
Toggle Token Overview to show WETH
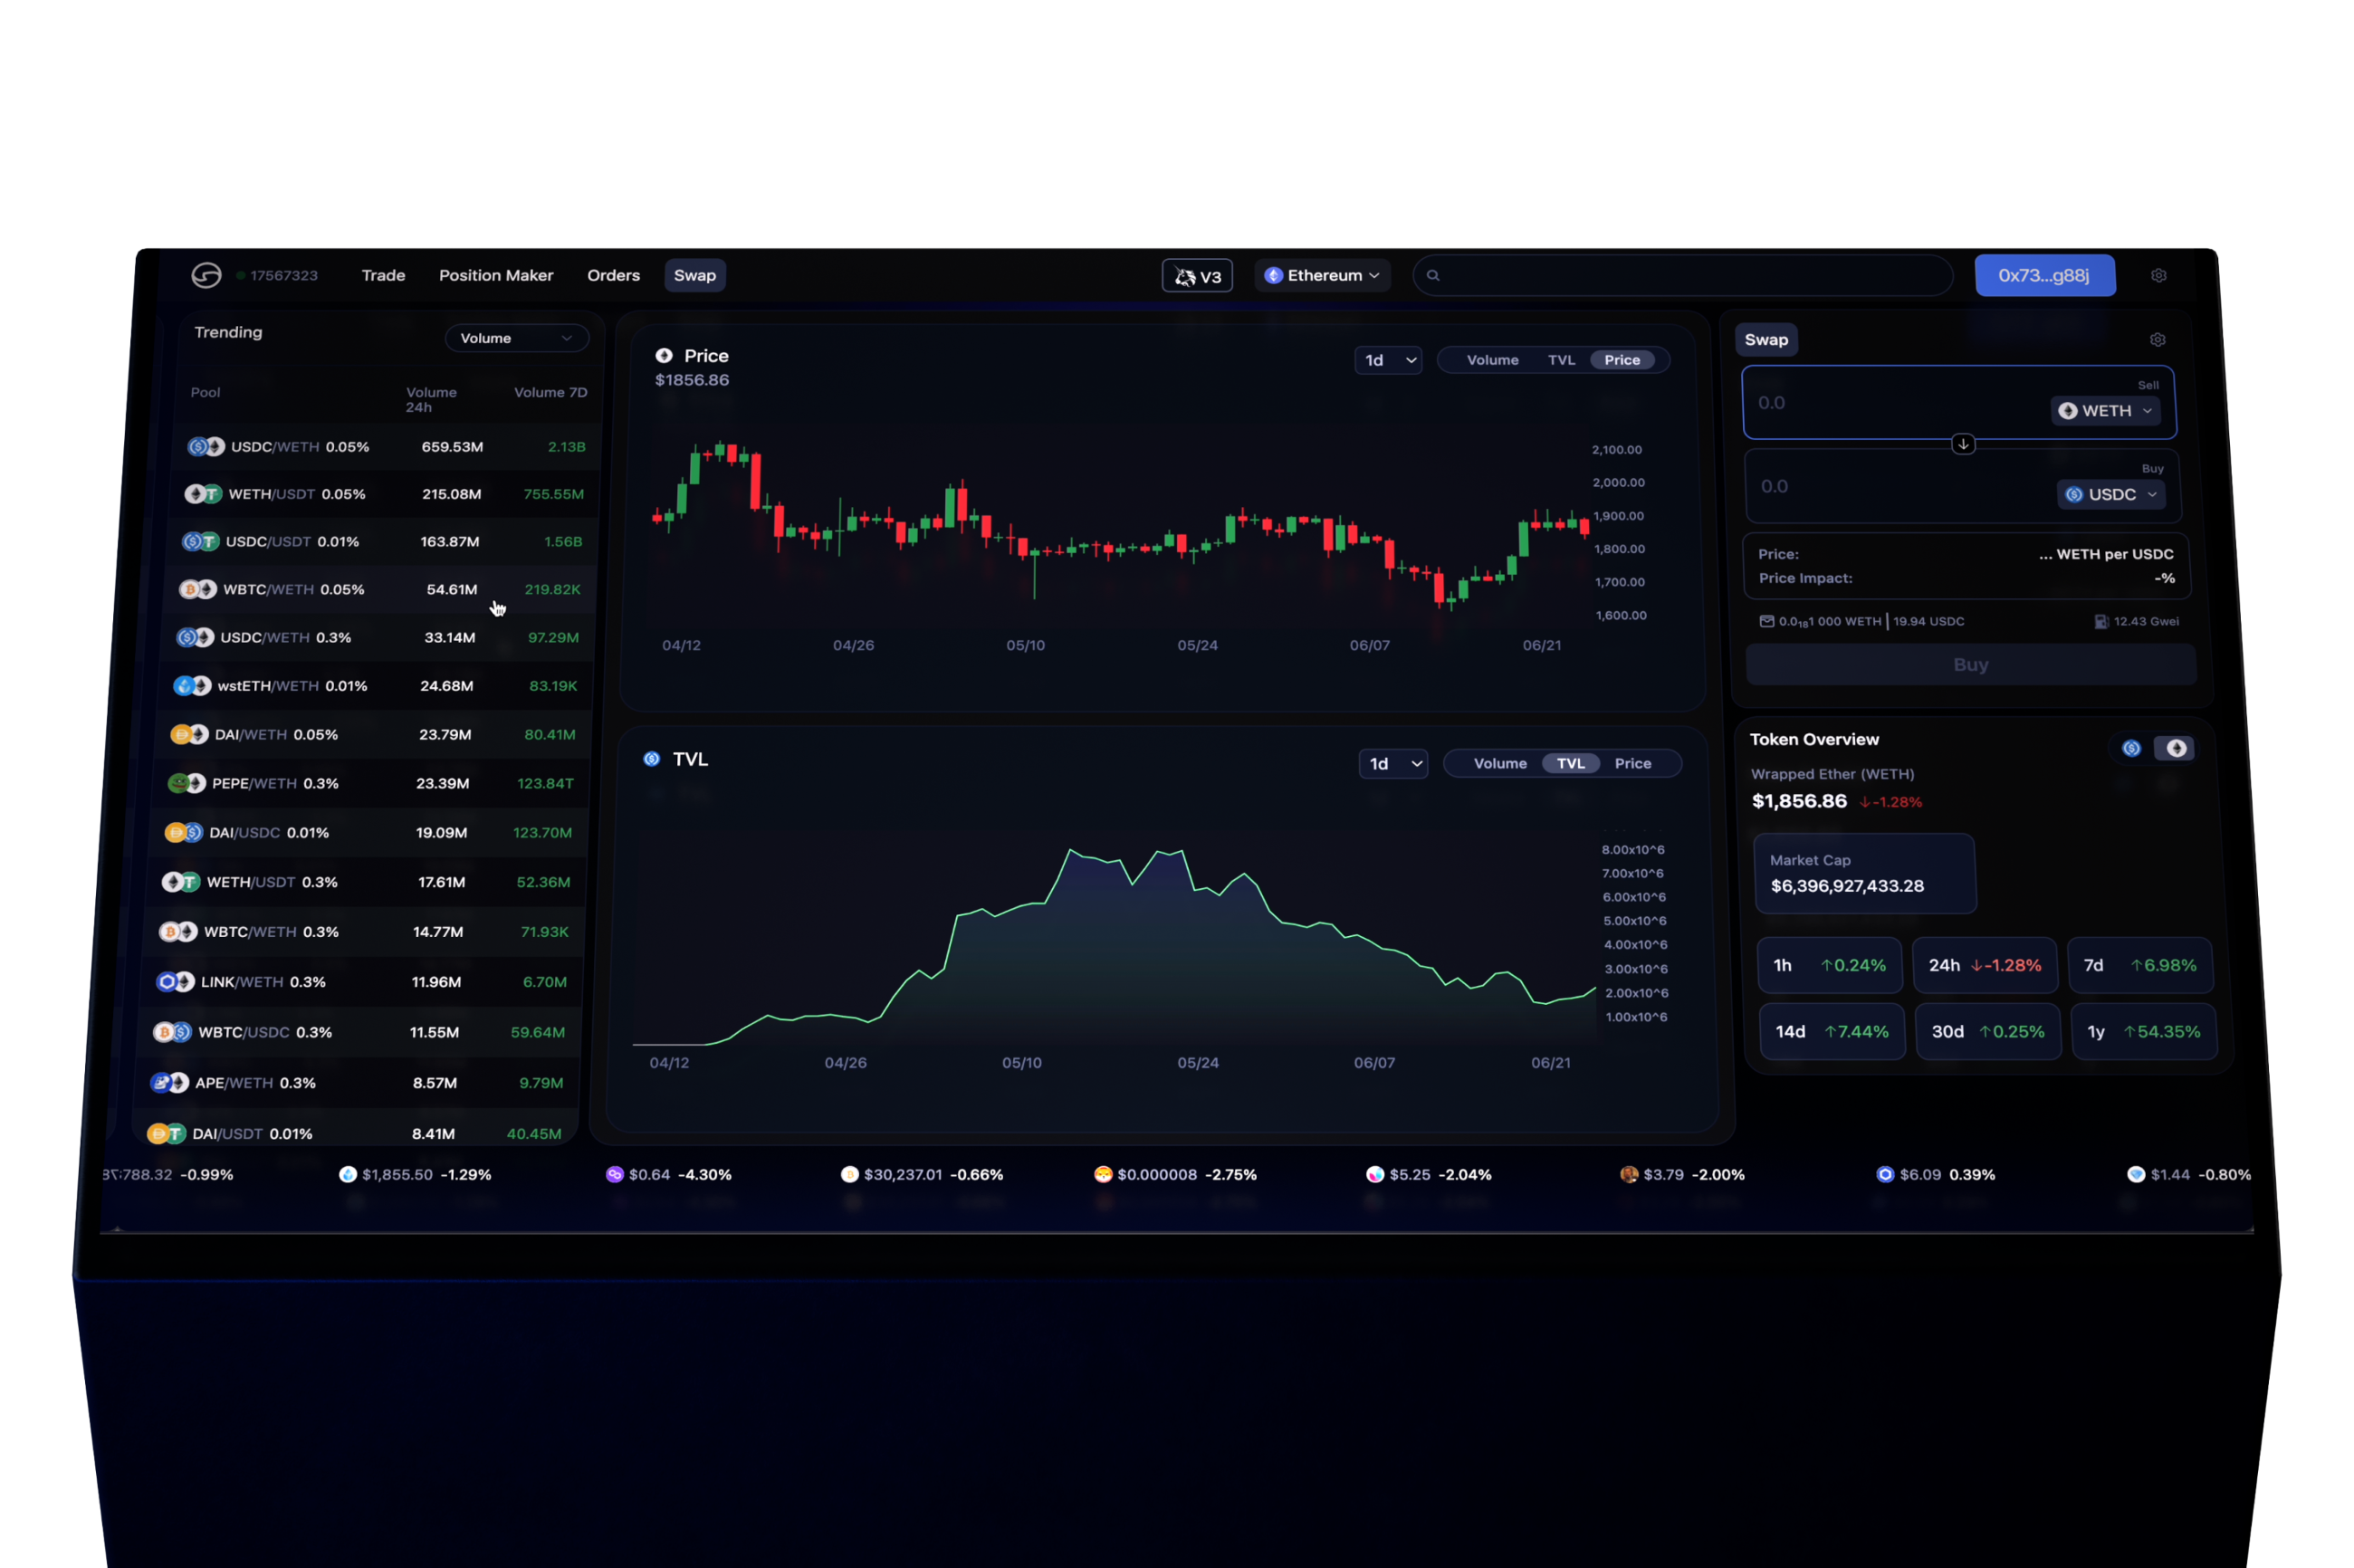pyautogui.click(x=2176, y=748)
